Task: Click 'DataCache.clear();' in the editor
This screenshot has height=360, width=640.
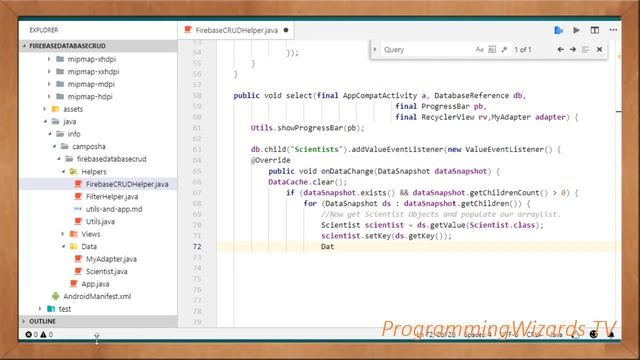Action: coord(307,182)
